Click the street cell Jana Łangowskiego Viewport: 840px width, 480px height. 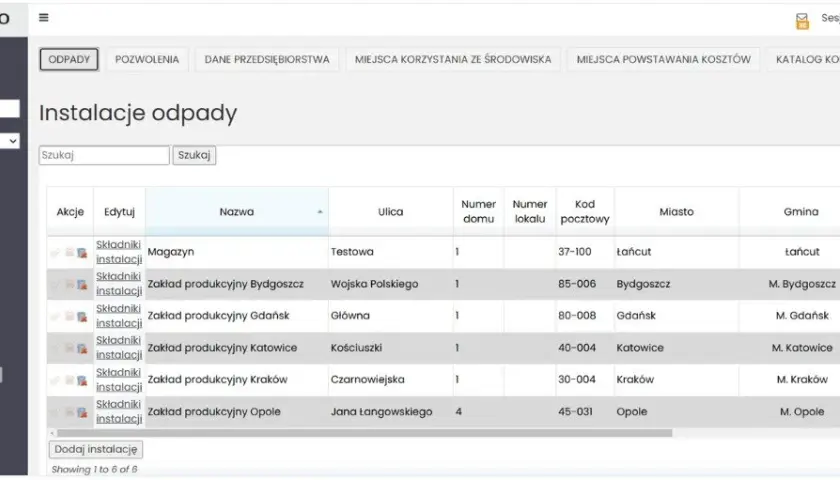[391, 411]
